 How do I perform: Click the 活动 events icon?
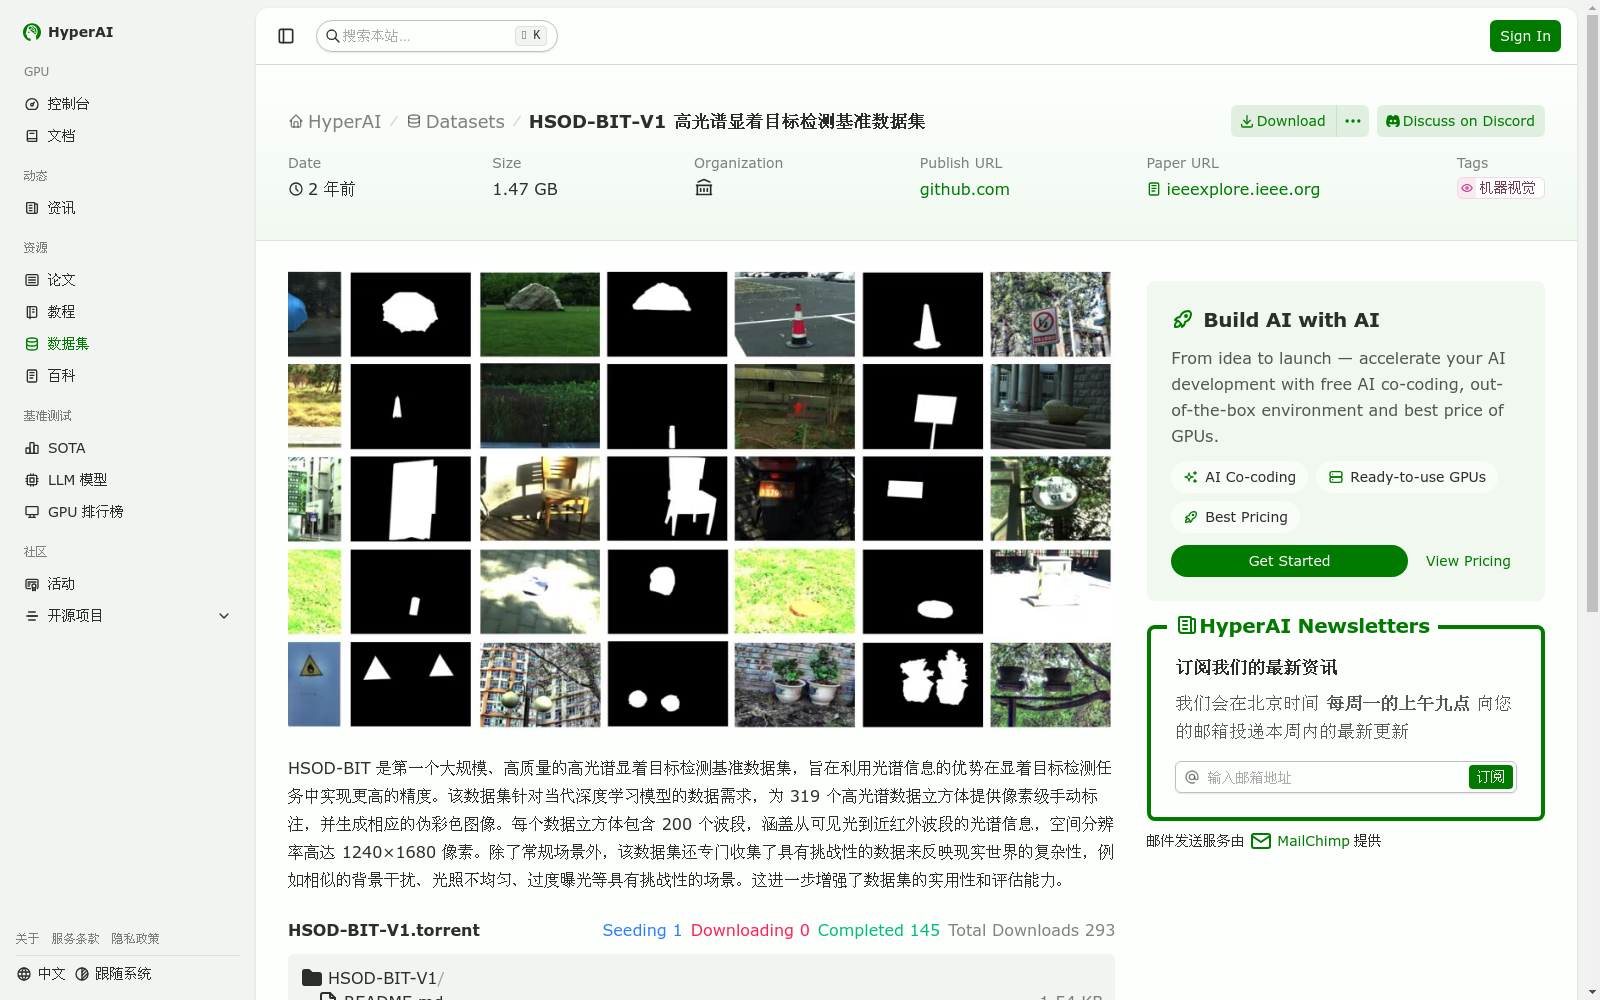click(x=32, y=584)
